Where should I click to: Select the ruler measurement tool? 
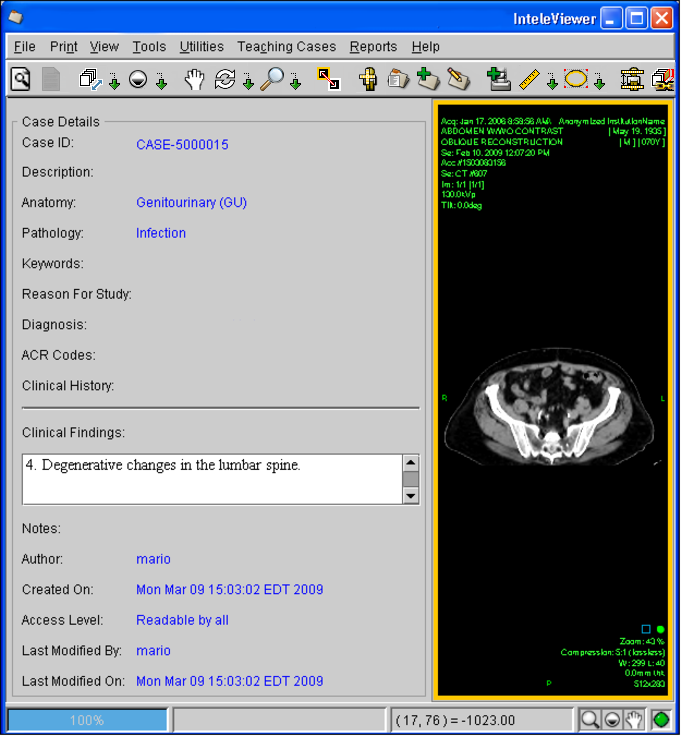[530, 79]
